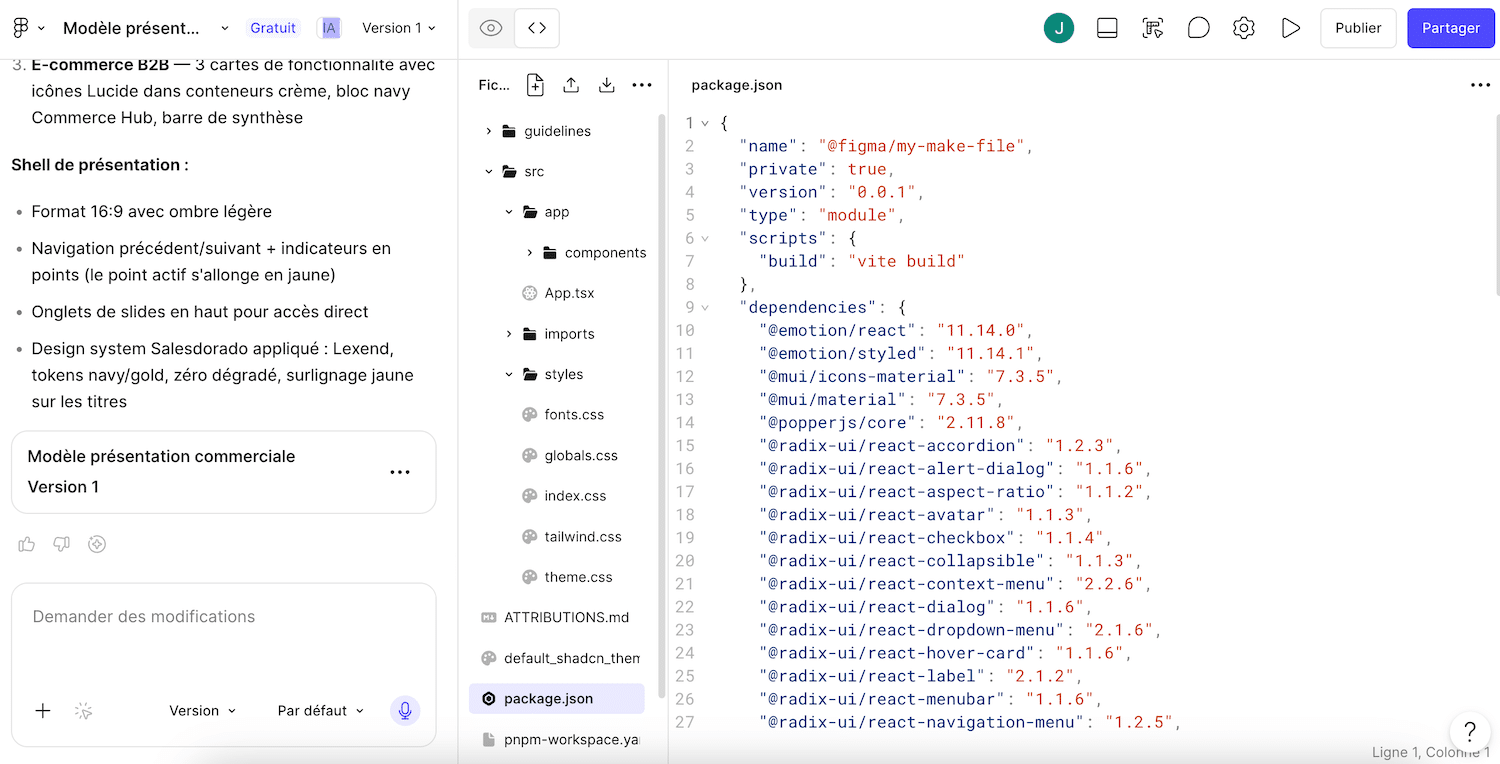Screen dimensions: 1500x764
Task: Open the Version 1 dropdown in header
Action: [399, 28]
